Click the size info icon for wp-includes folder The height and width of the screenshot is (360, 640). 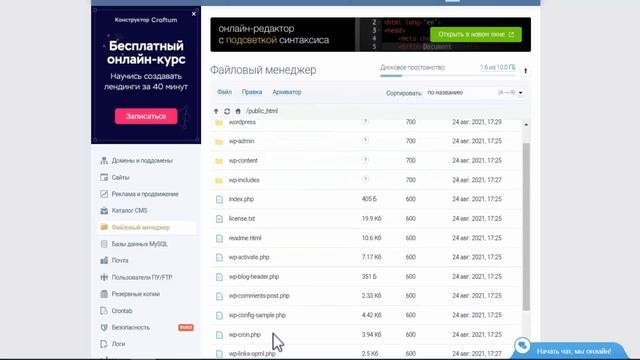coord(365,179)
